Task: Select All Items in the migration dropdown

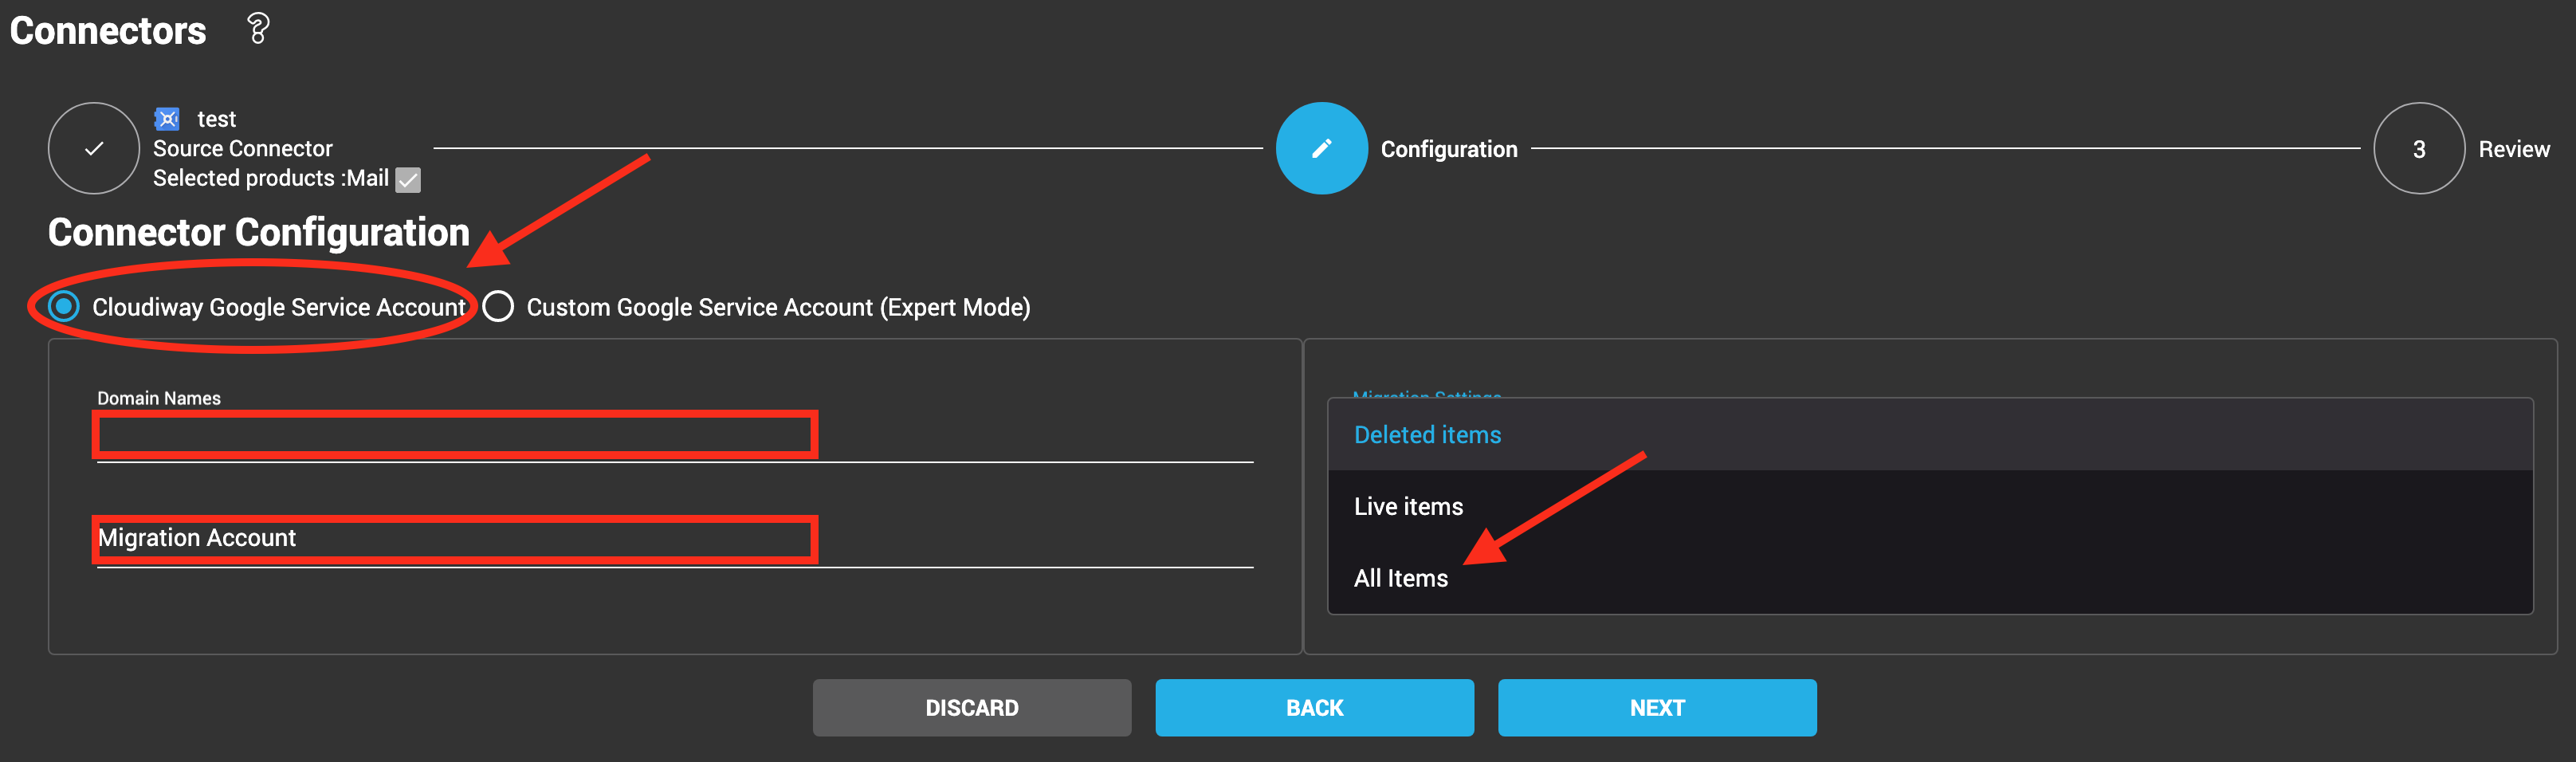Action: click(x=1400, y=577)
